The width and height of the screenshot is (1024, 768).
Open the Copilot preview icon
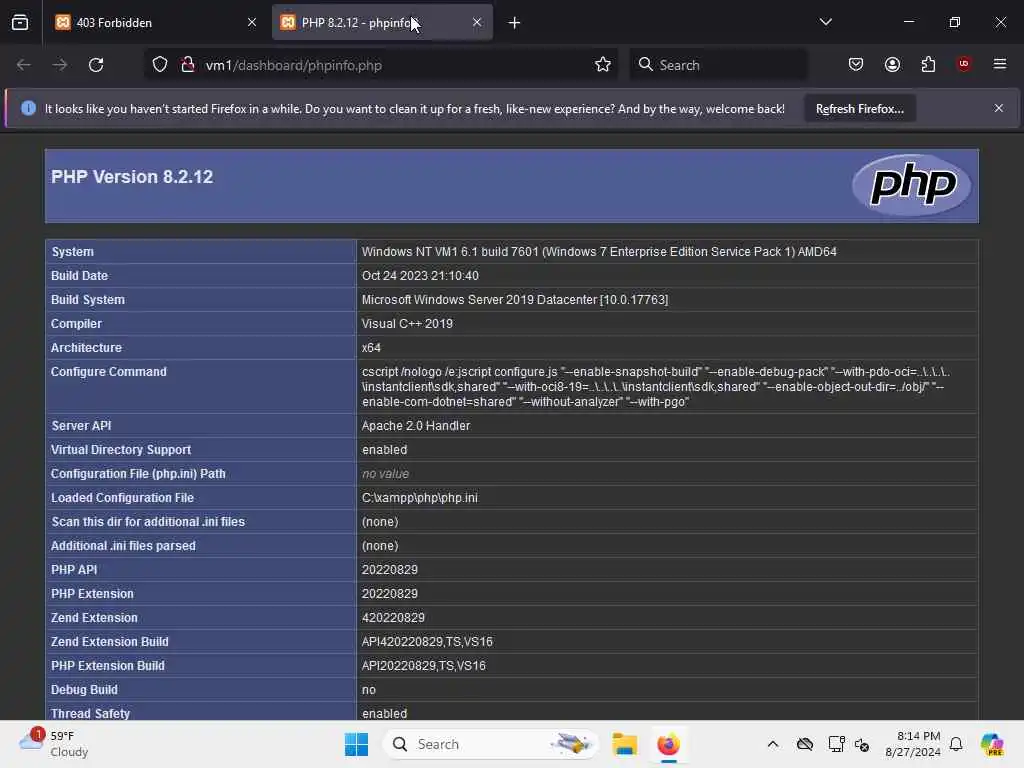992,744
